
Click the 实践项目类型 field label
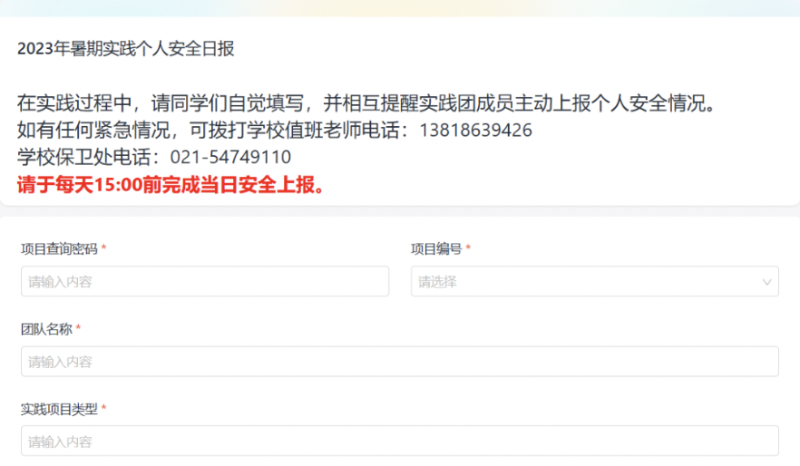click(59, 409)
